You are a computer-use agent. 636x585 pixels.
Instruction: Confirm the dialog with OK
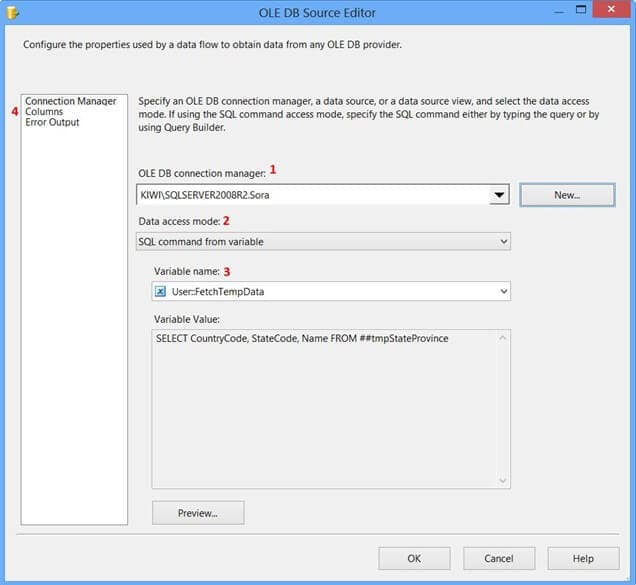tap(414, 558)
